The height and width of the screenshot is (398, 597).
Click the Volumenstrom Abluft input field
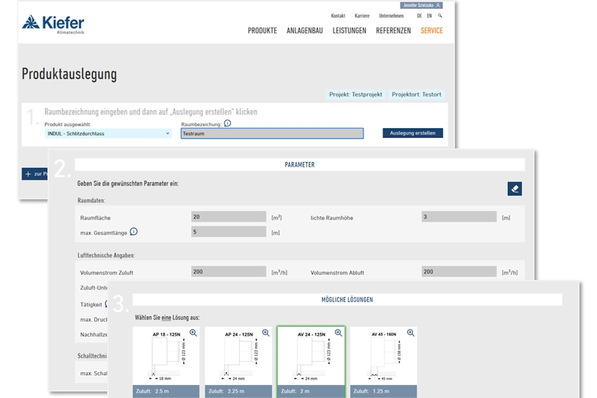(459, 272)
